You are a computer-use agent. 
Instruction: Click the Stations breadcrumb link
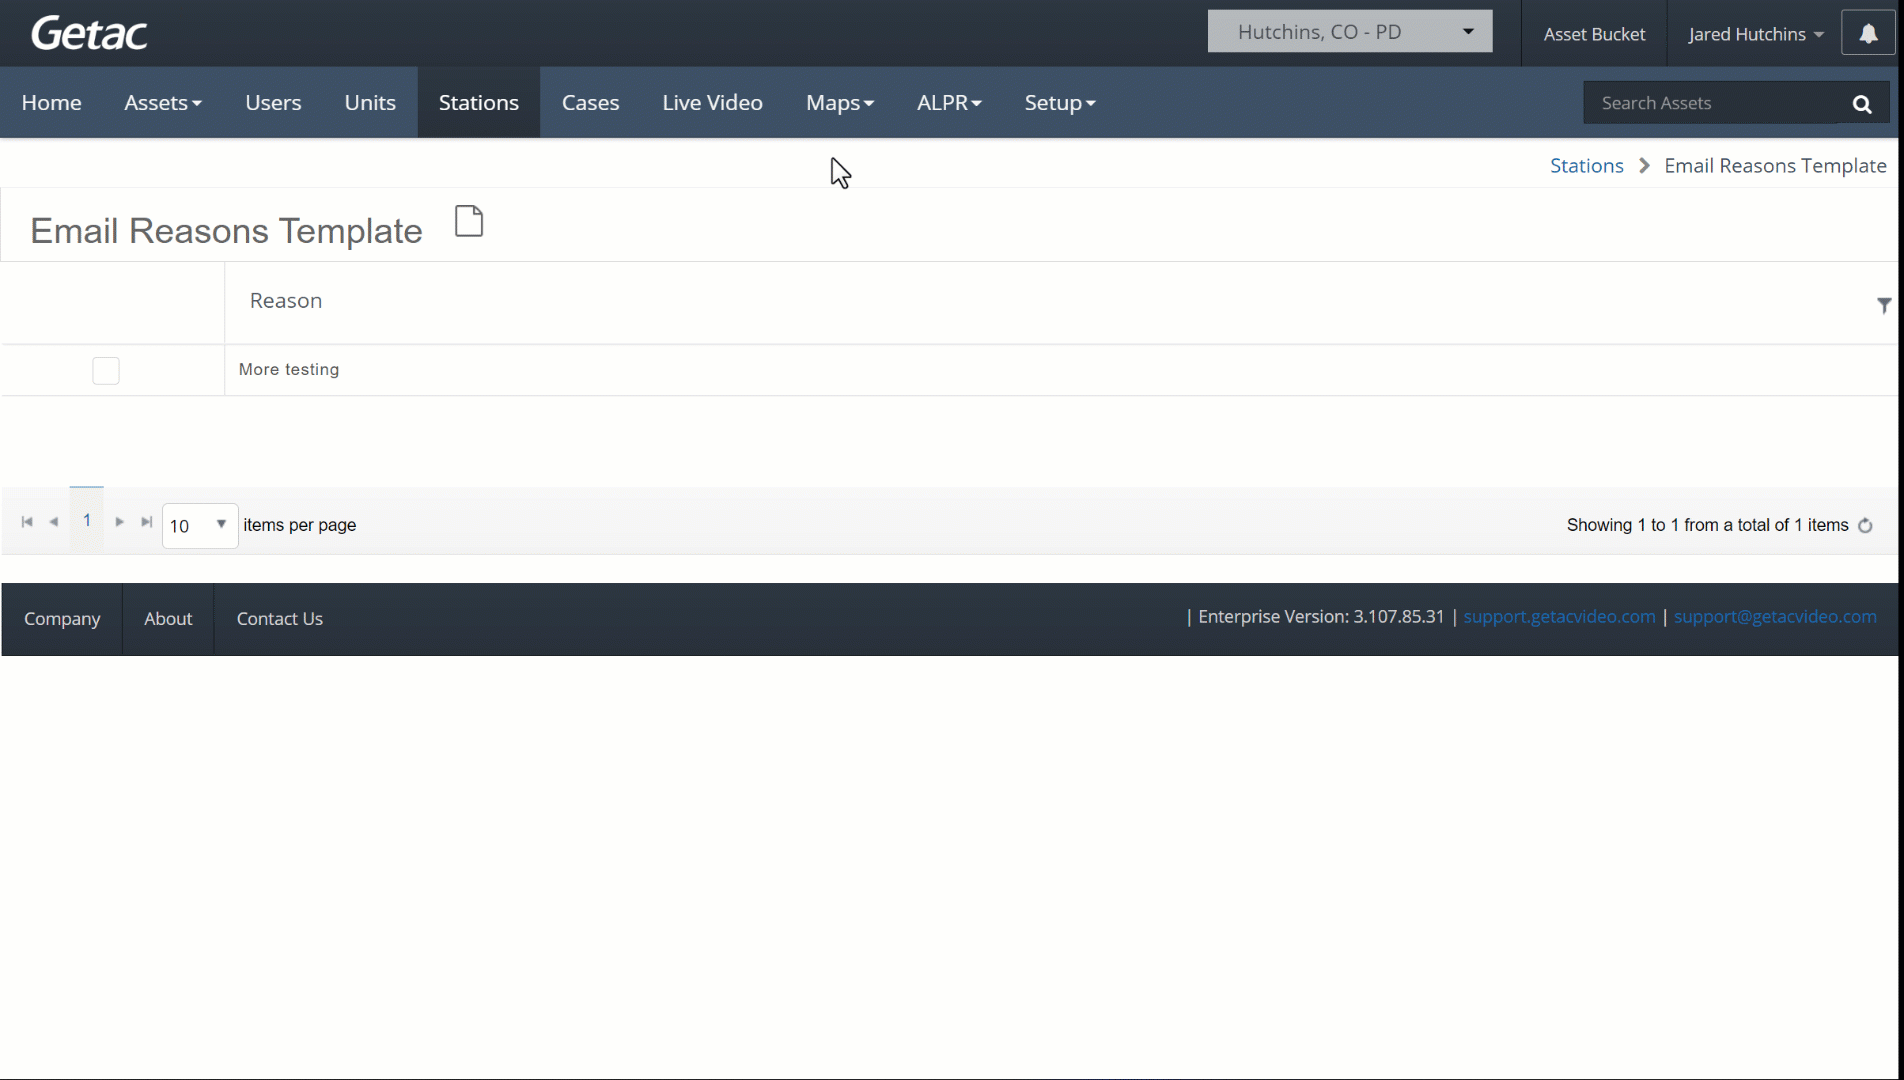point(1586,166)
